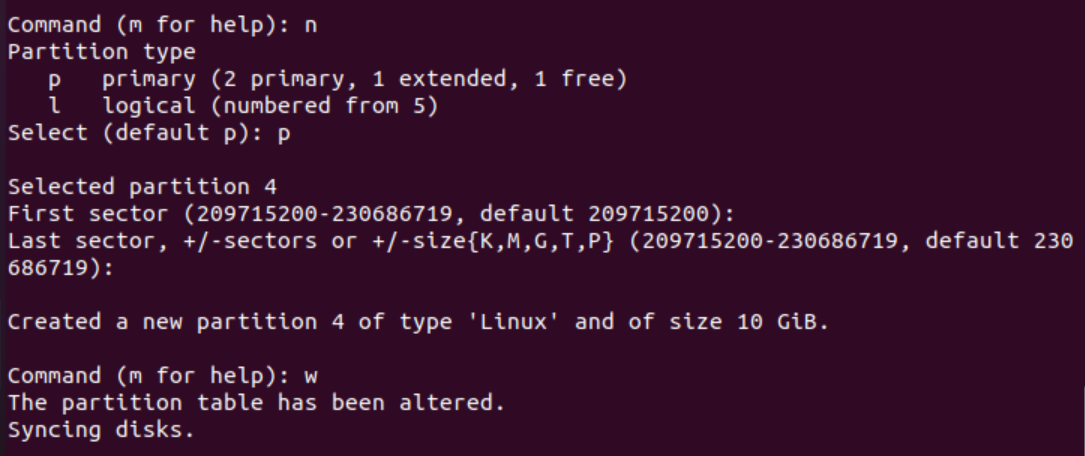
Task: Click 'primary (2 primary, 1 extended, 1 free)' text
Action: (364, 79)
